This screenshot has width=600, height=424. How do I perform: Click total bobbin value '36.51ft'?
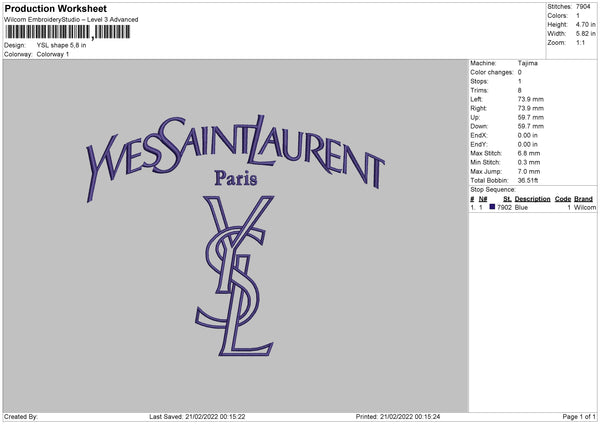coord(528,181)
